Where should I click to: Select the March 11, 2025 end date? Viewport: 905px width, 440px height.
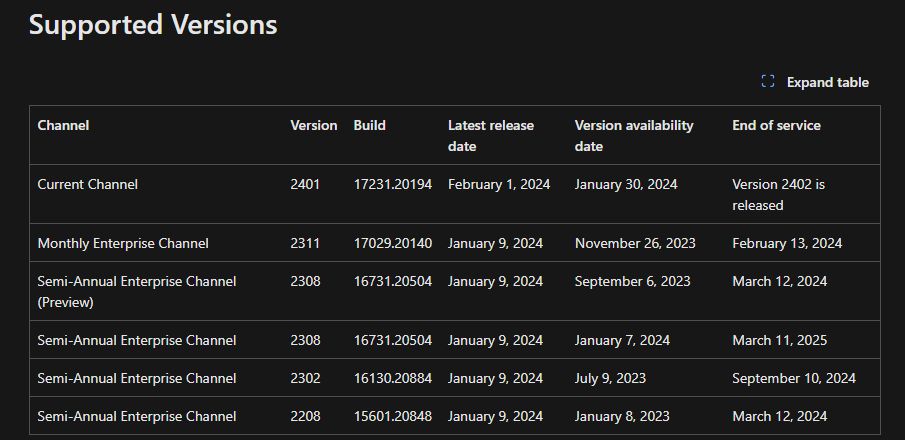tap(779, 340)
